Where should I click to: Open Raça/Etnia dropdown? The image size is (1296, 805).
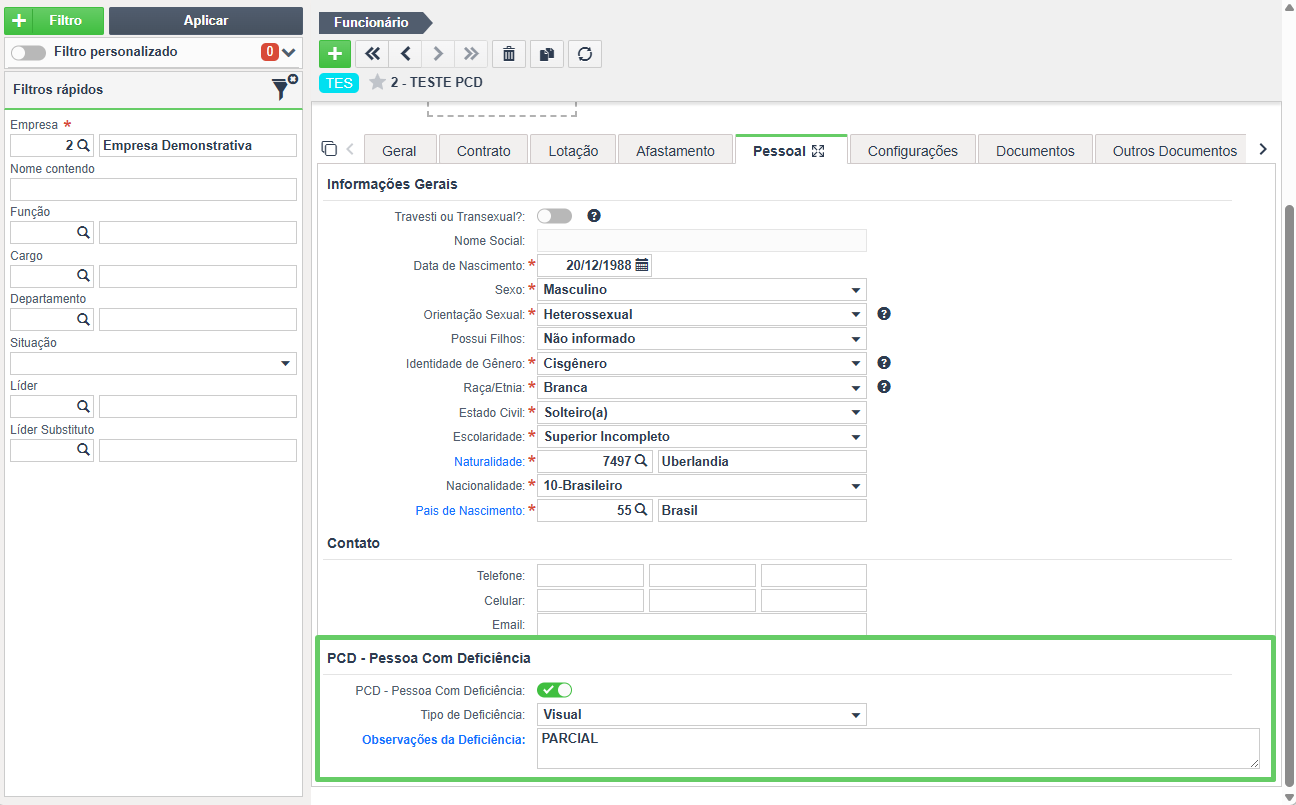702,387
